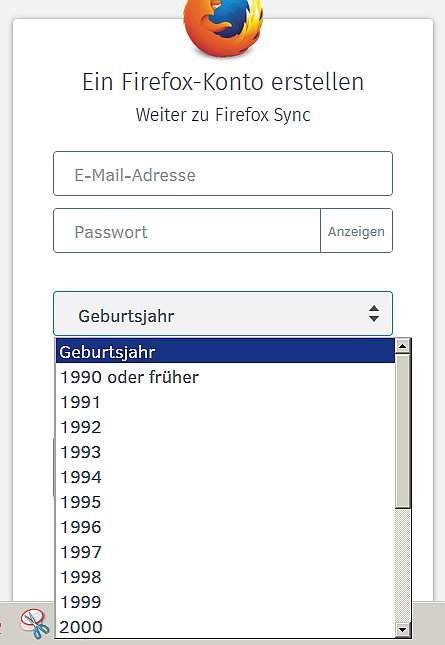Choose "1990 oder früher" from the list
The image size is (445, 645).
tap(225, 377)
